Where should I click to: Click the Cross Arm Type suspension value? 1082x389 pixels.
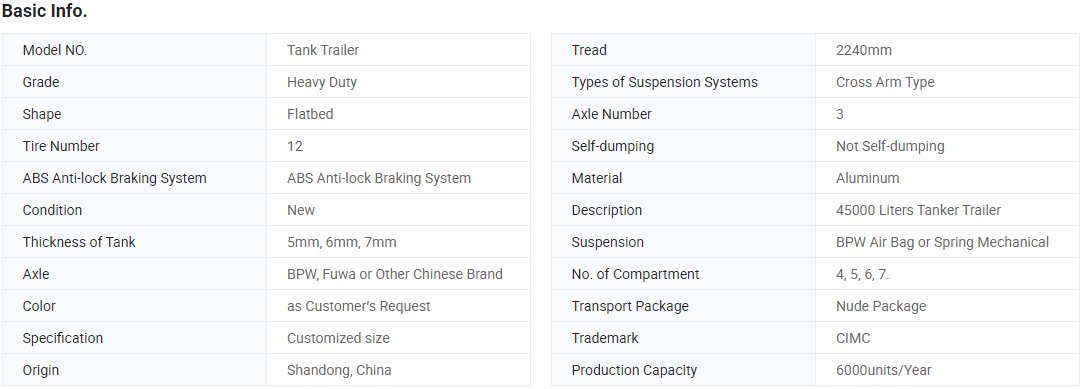click(x=885, y=82)
